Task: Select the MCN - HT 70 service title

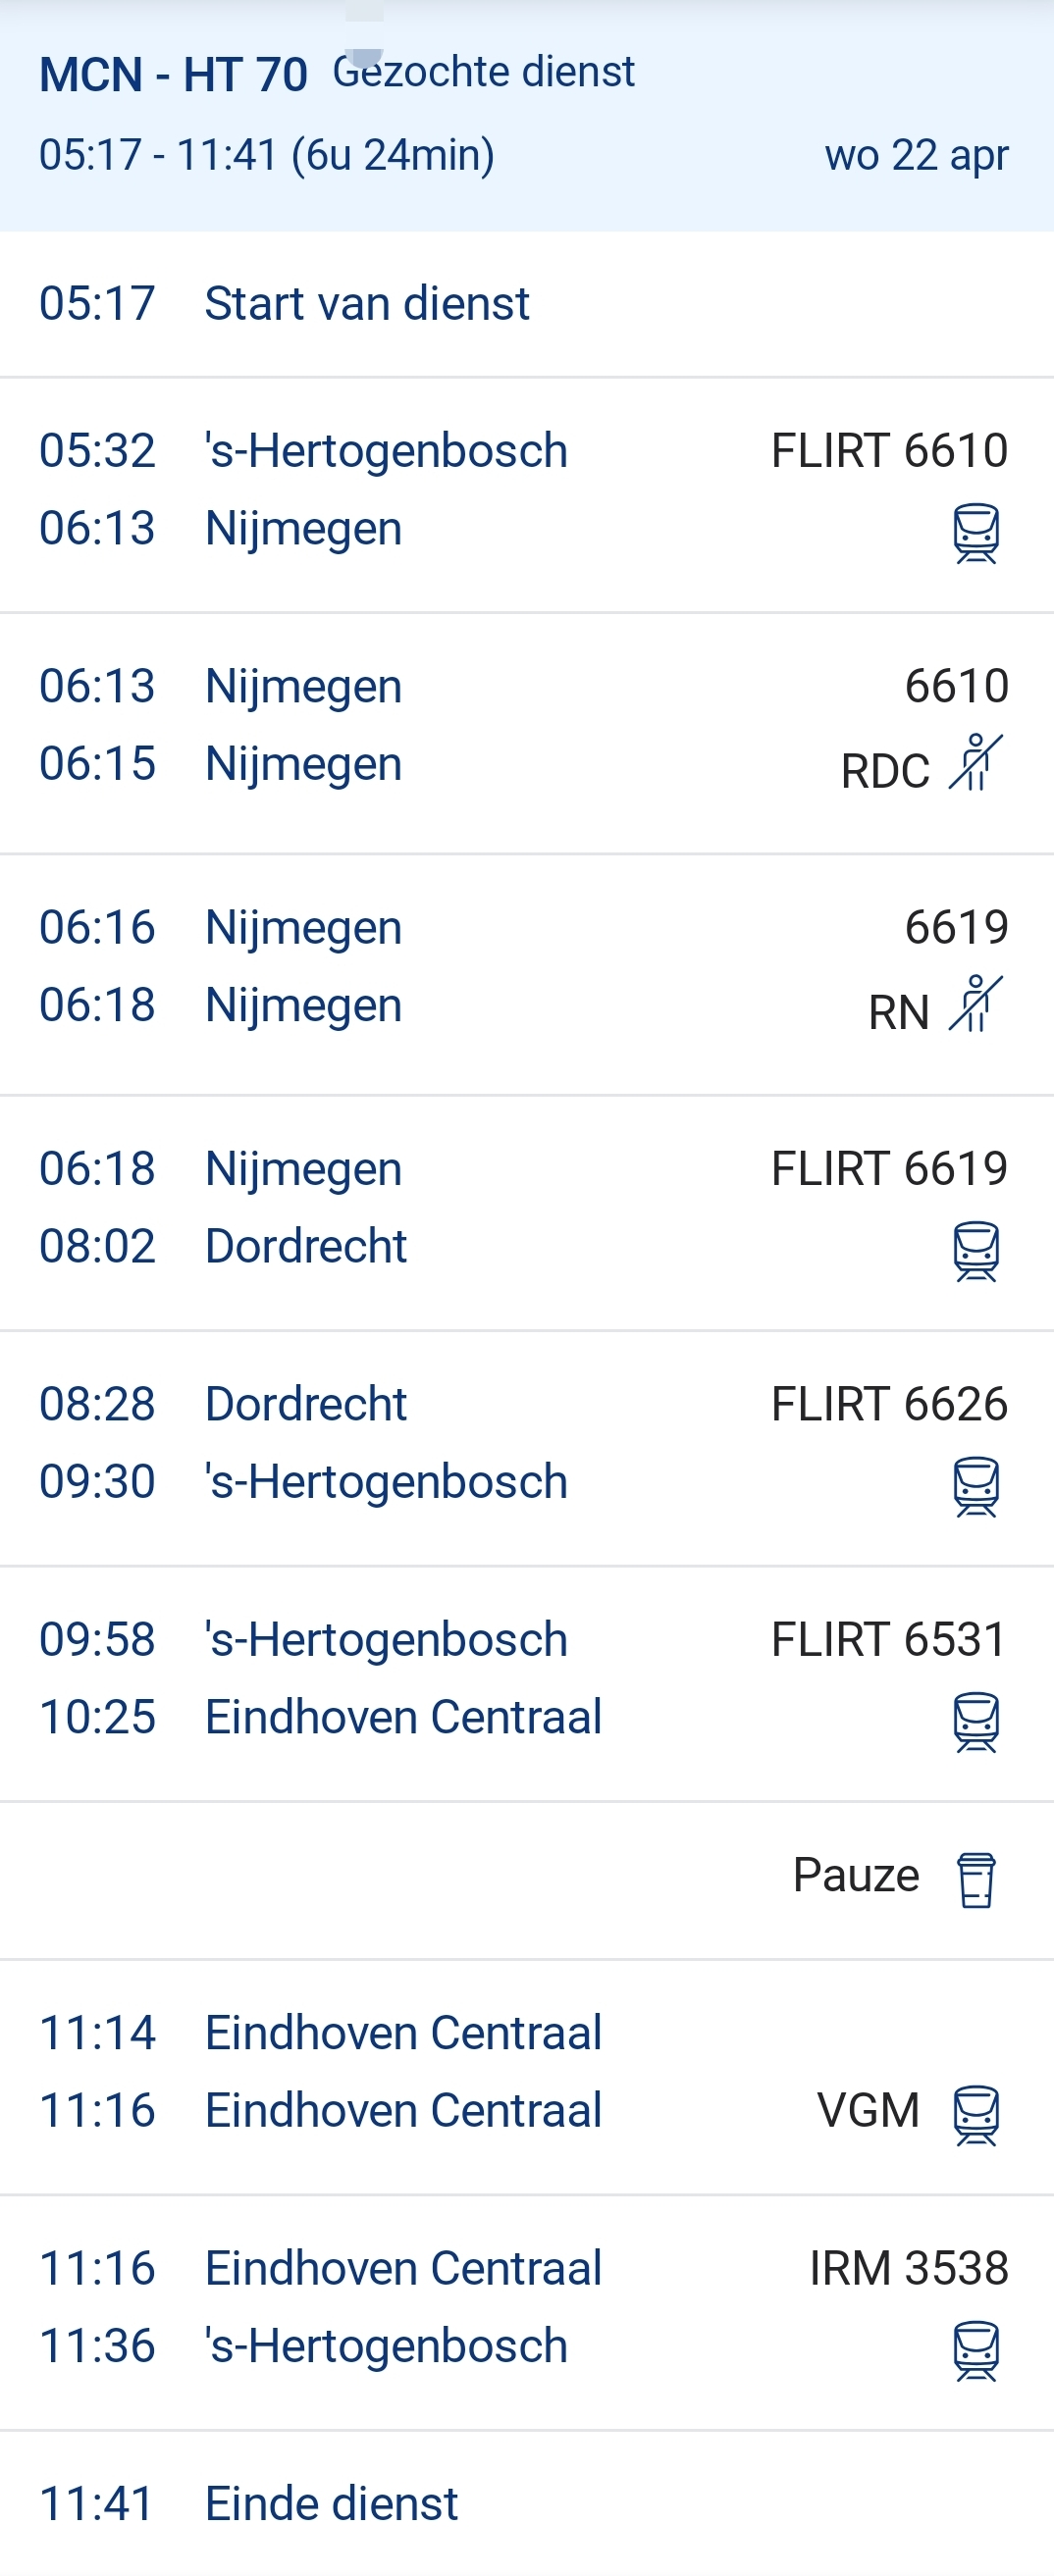Action: coord(173,75)
